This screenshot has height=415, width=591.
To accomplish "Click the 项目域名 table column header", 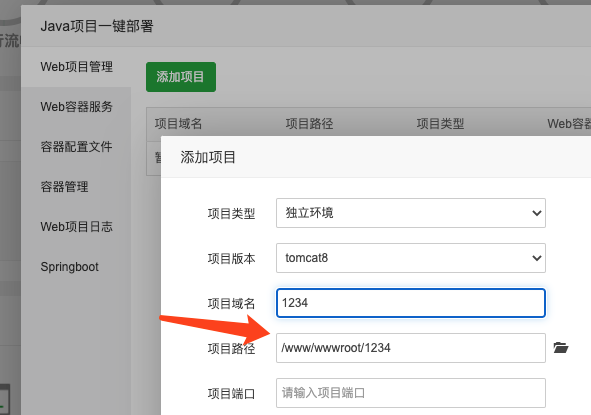I will [178, 124].
